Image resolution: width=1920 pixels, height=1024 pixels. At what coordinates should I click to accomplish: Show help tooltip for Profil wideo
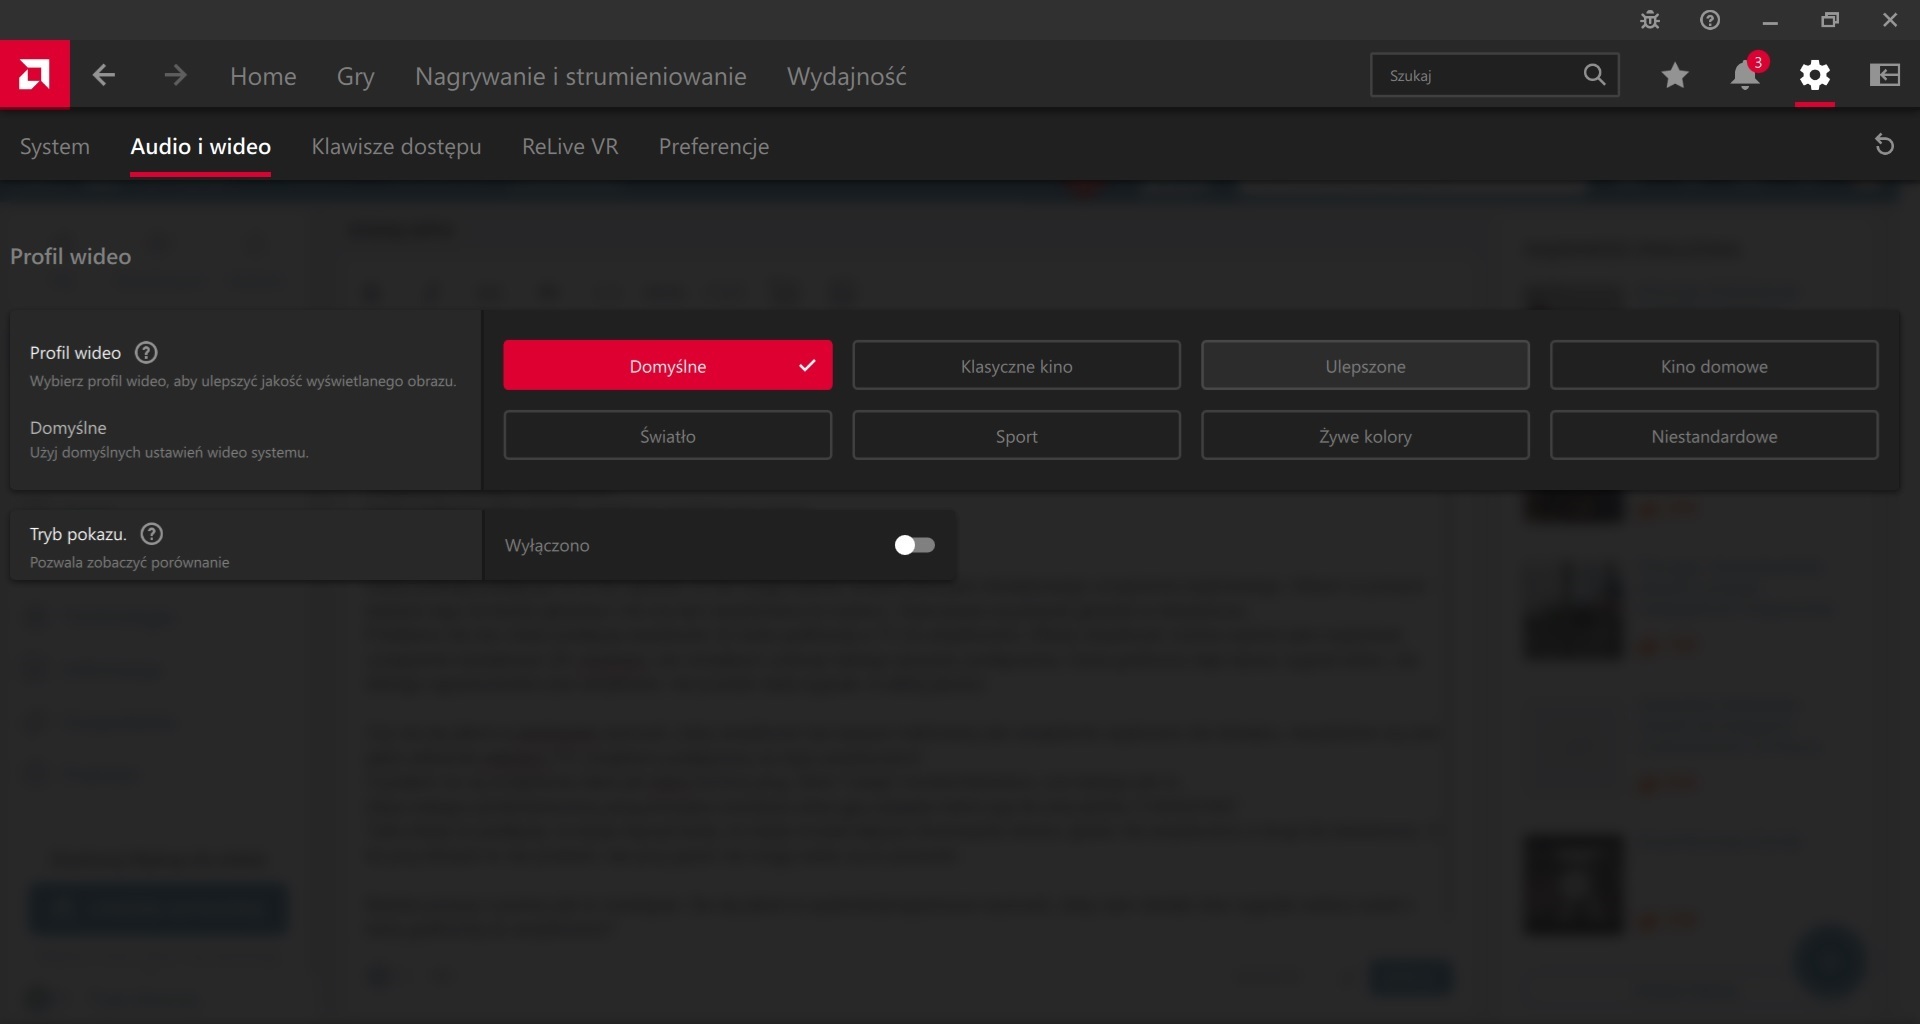click(146, 353)
